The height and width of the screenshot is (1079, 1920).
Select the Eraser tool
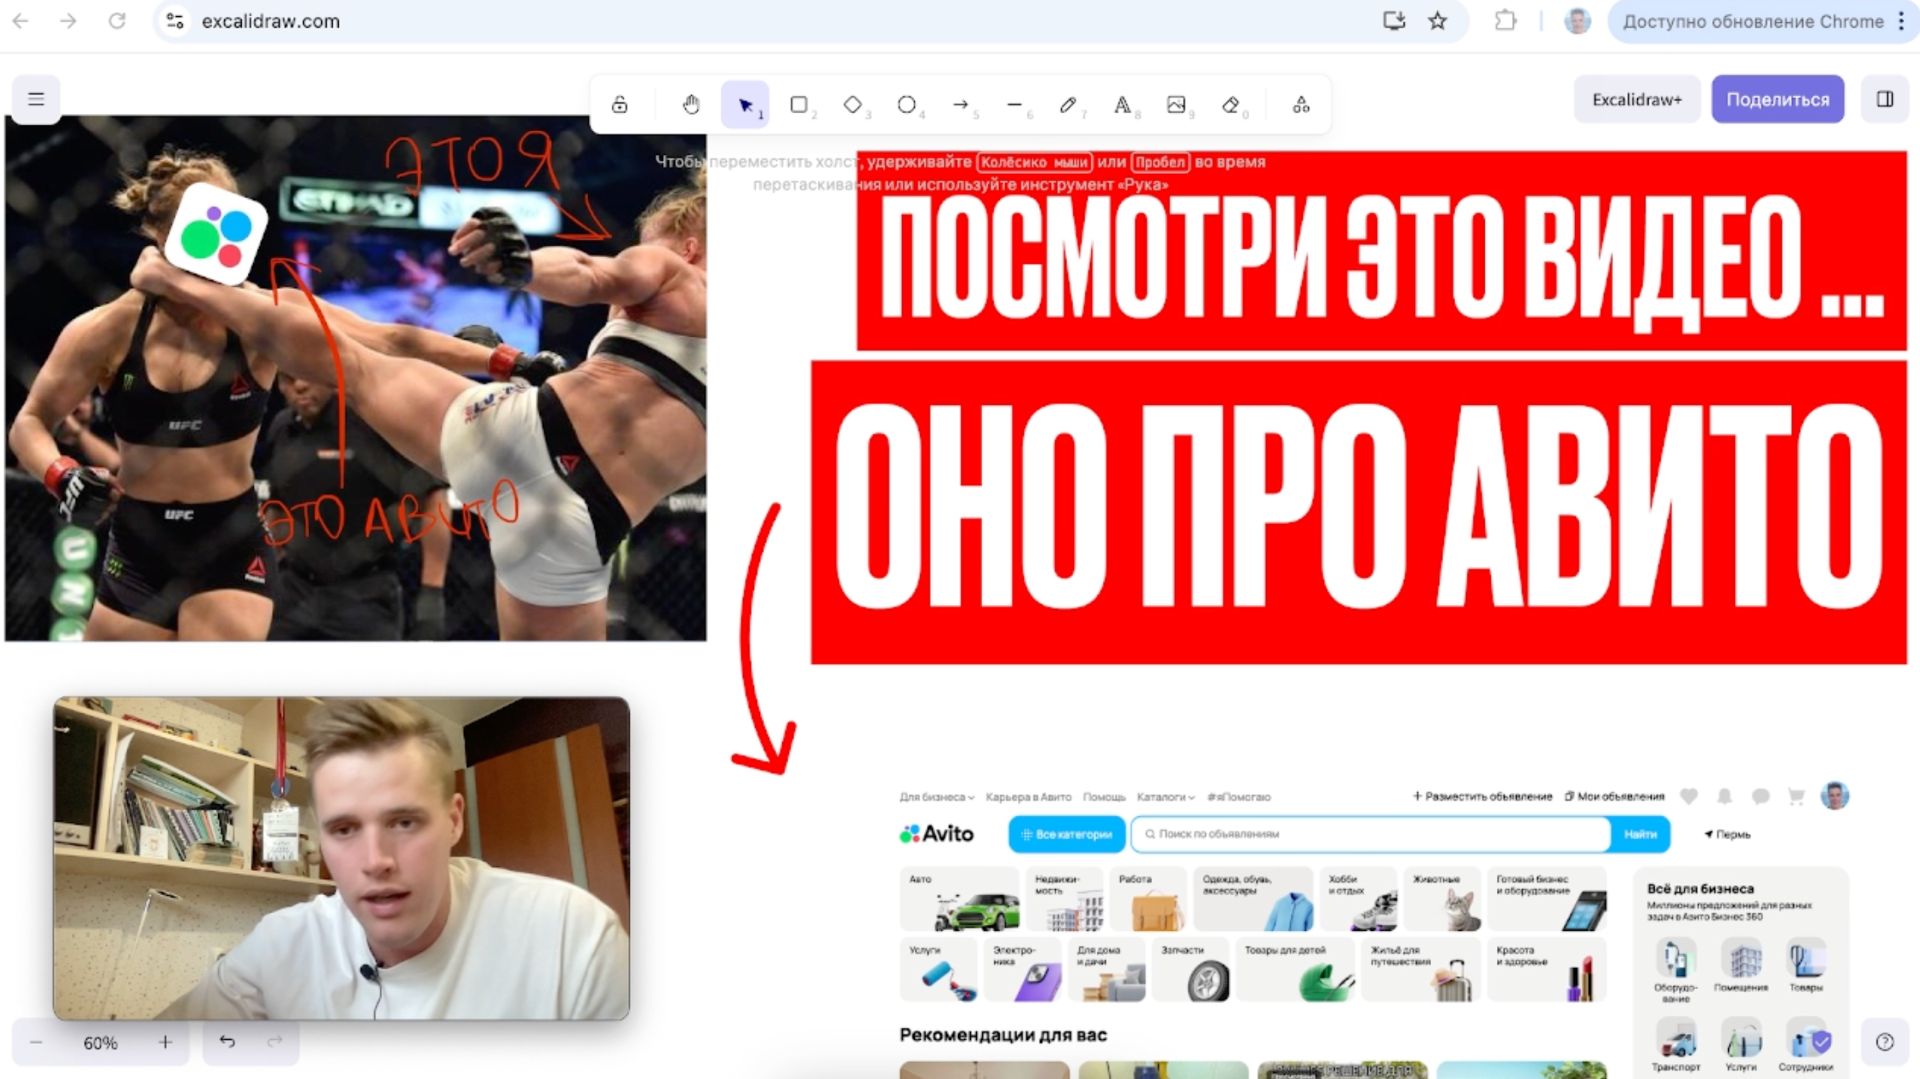coord(1231,104)
